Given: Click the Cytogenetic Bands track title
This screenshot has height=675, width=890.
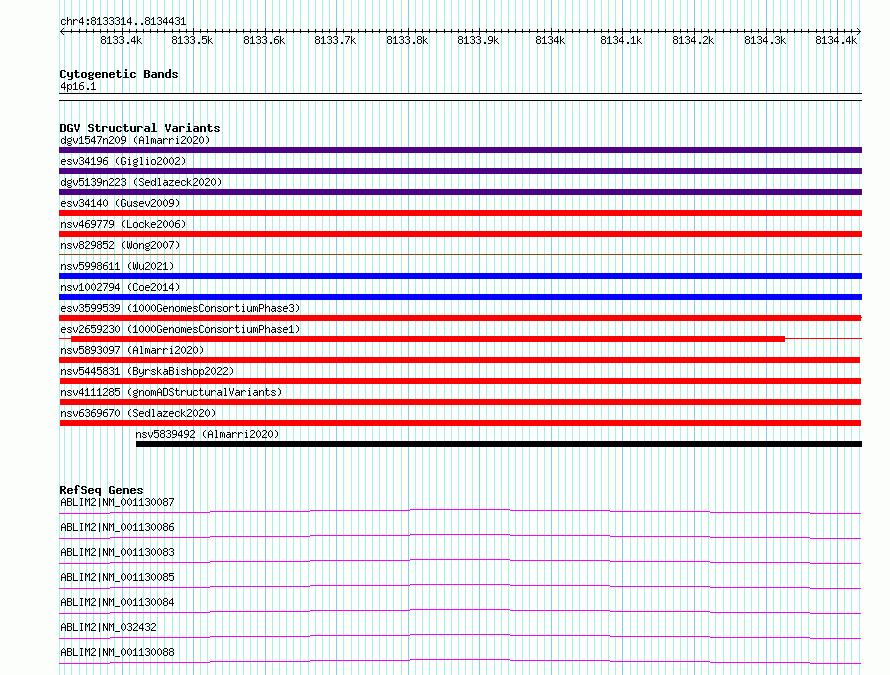Looking at the screenshot, I should [x=119, y=74].
